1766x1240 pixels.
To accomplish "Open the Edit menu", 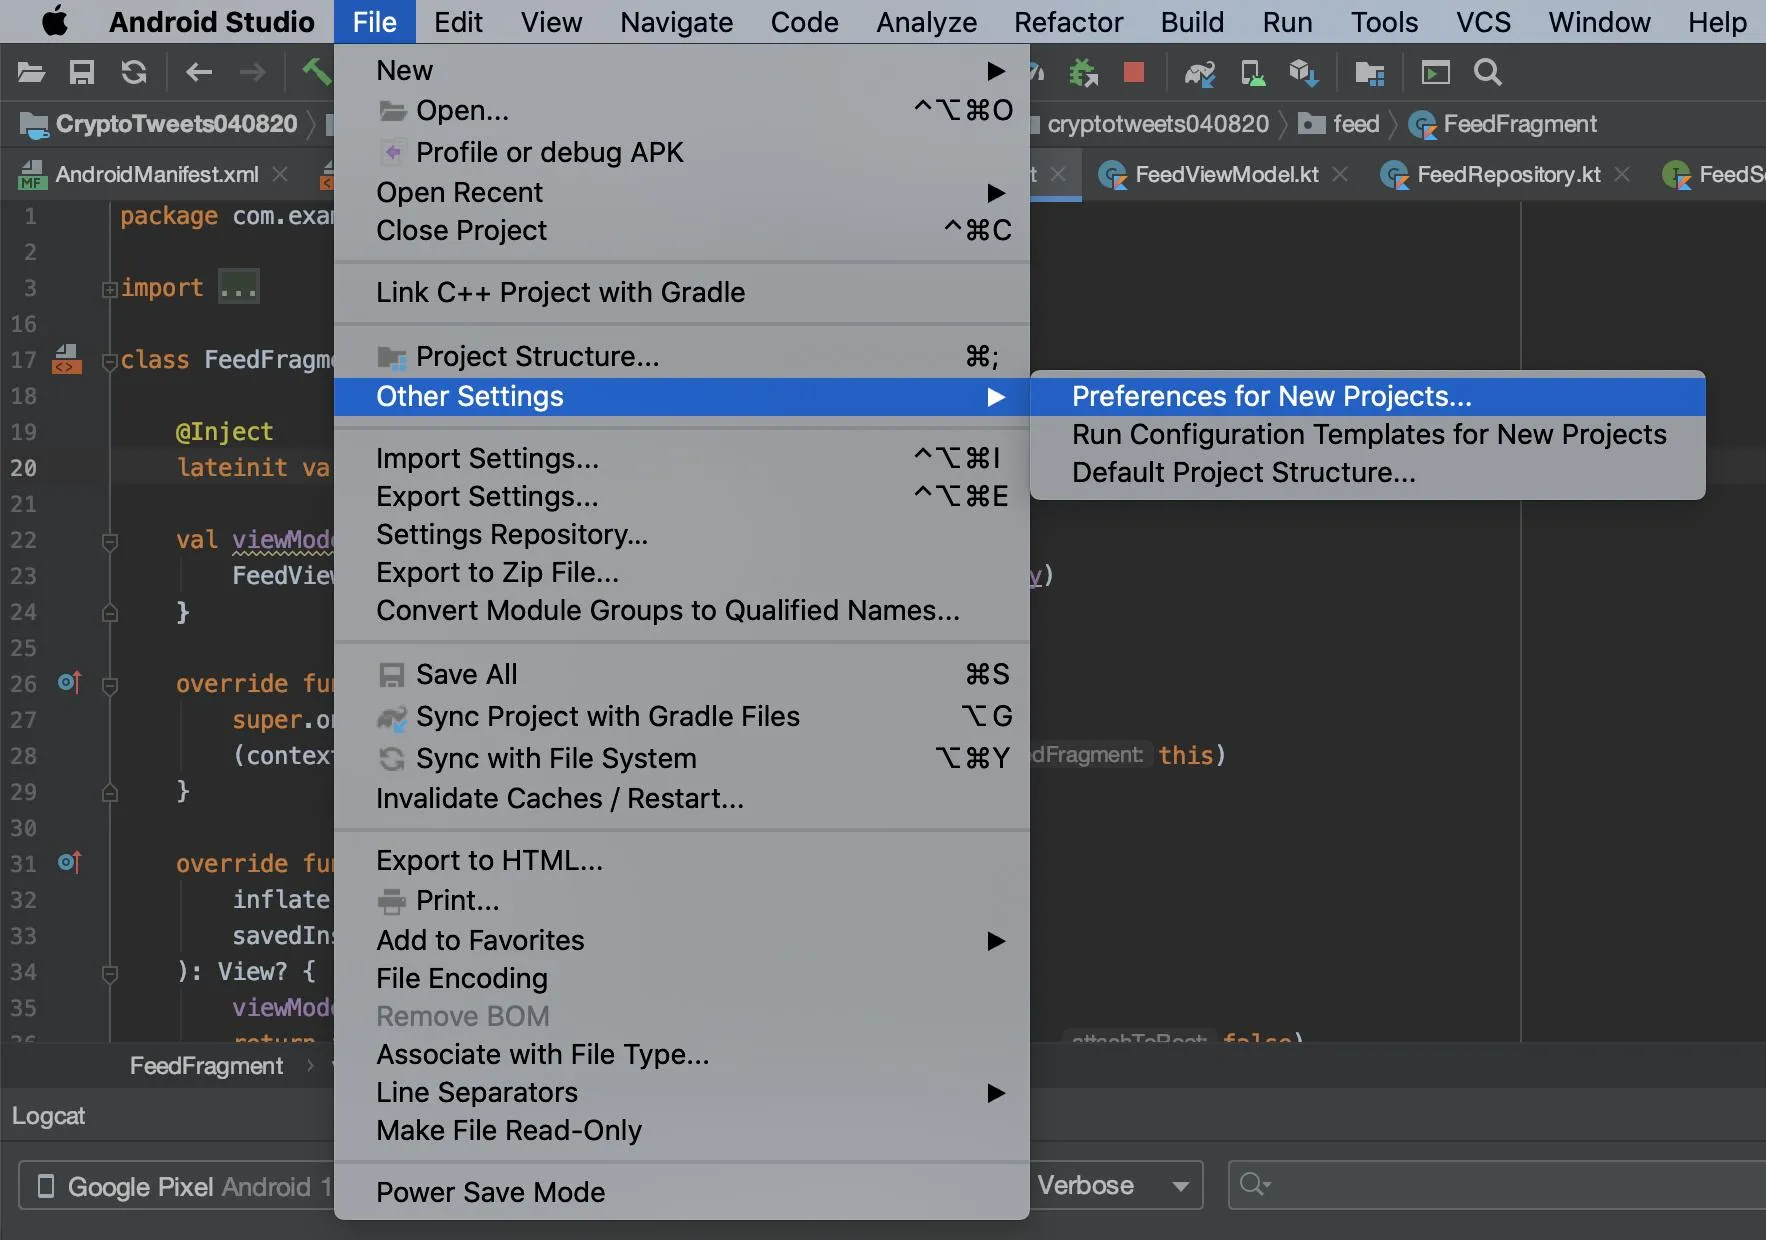I will coord(458,22).
